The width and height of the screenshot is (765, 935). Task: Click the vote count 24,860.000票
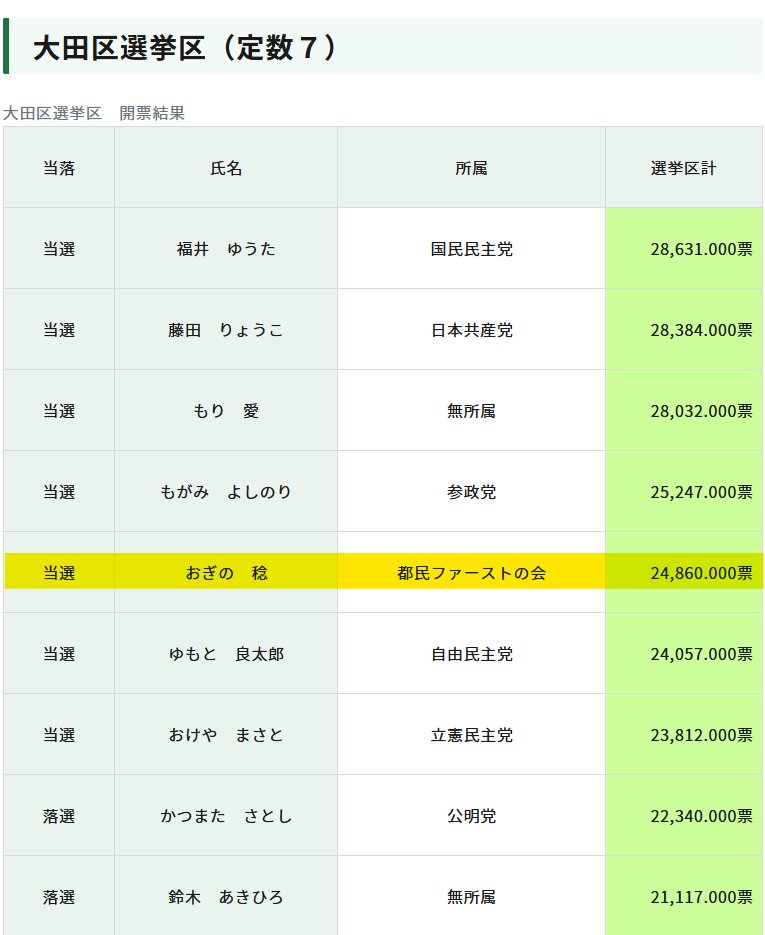point(701,573)
